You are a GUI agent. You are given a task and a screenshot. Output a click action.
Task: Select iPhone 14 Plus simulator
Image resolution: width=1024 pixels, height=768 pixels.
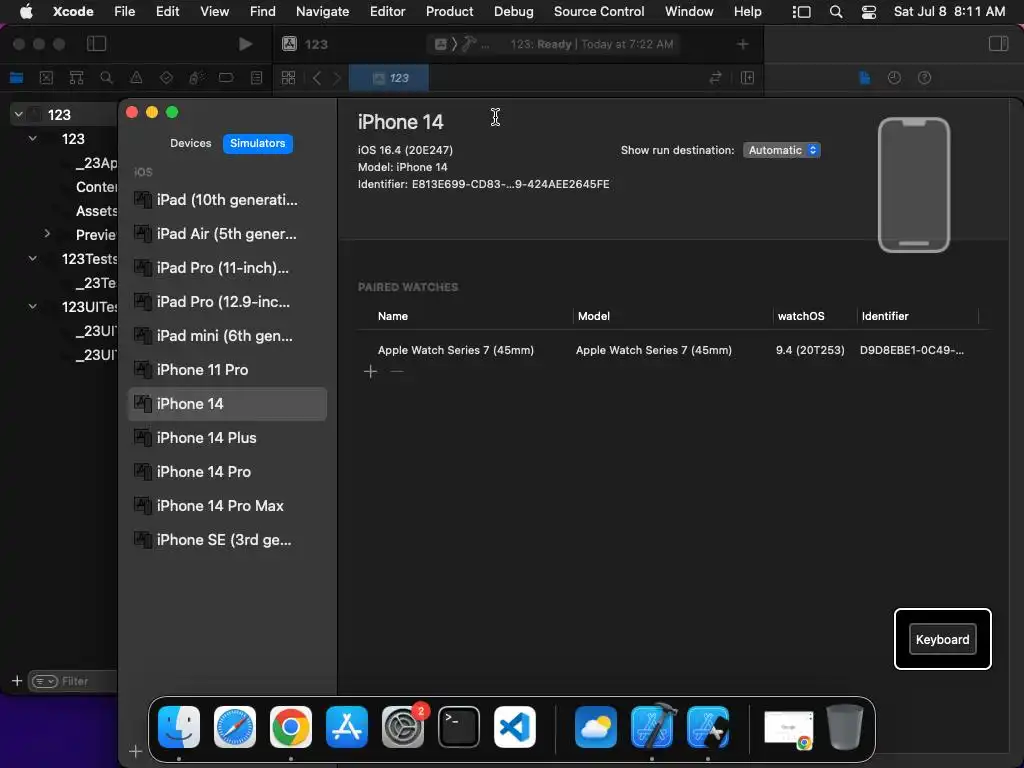(x=227, y=438)
